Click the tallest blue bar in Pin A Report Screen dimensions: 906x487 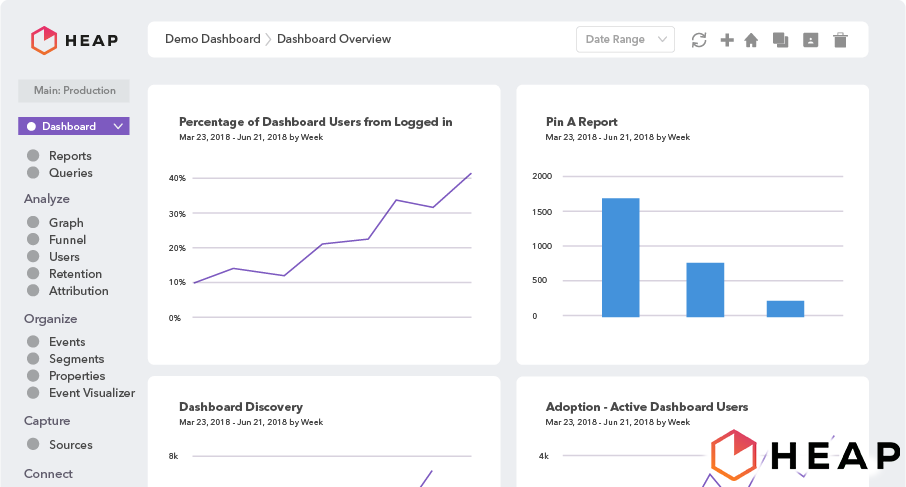[x=620, y=257]
